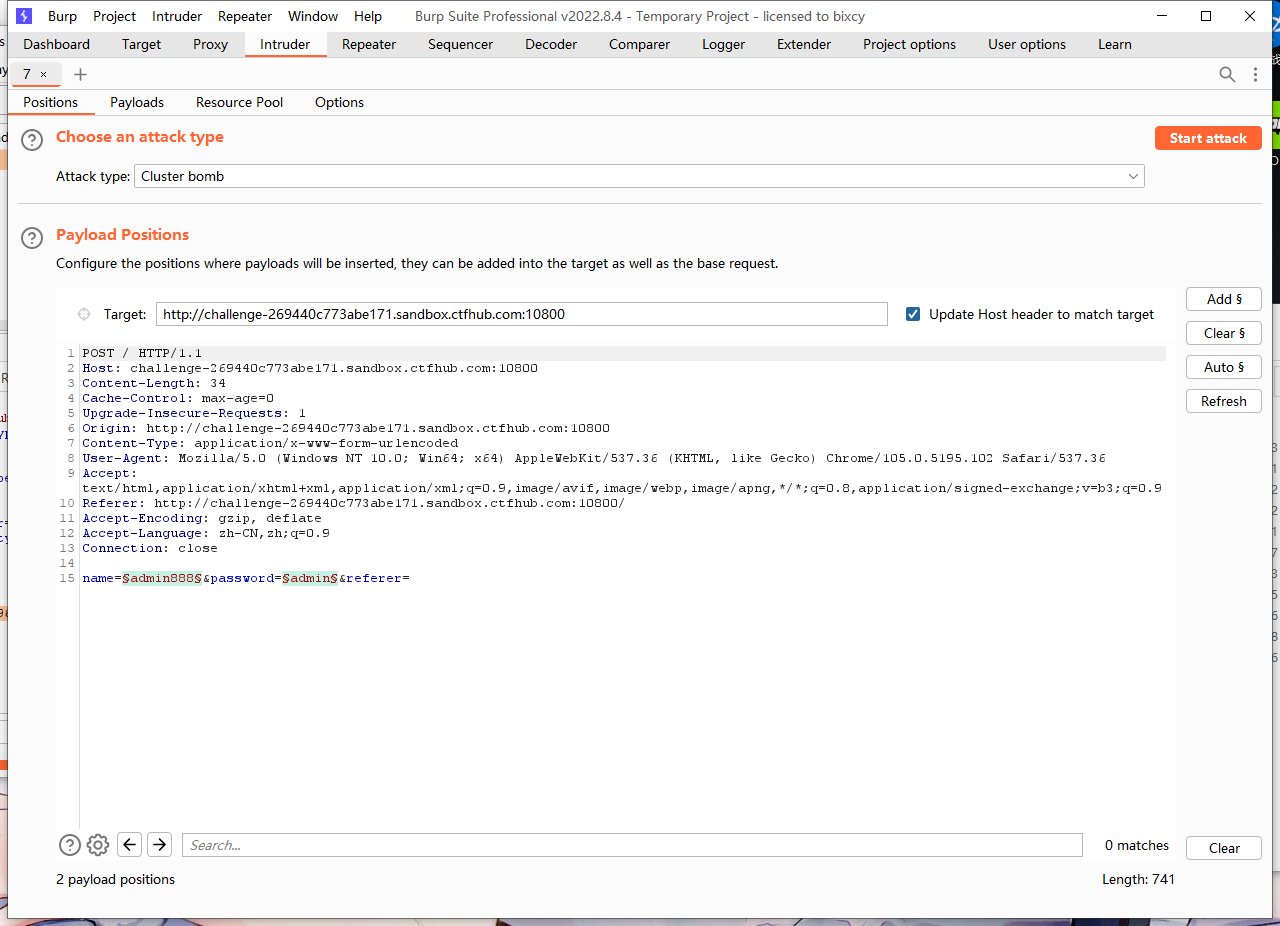The width and height of the screenshot is (1280, 926).
Task: Click the Referer header line
Action: (353, 503)
